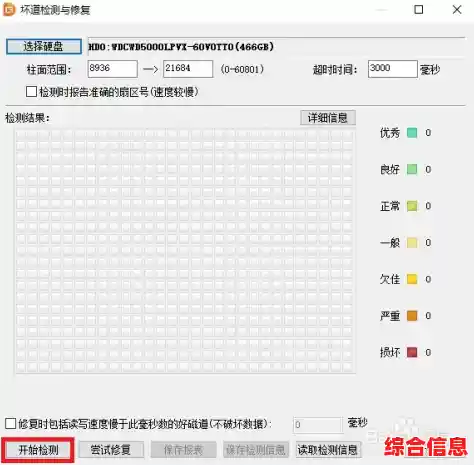Click the 读取检测信息 button

[328, 450]
